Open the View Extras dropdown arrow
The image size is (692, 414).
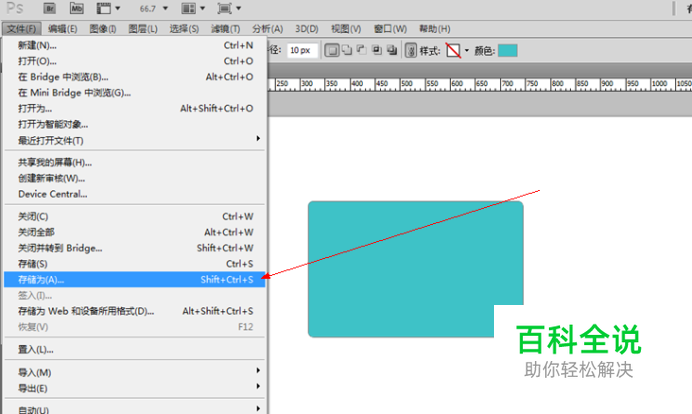pyautogui.click(x=118, y=8)
